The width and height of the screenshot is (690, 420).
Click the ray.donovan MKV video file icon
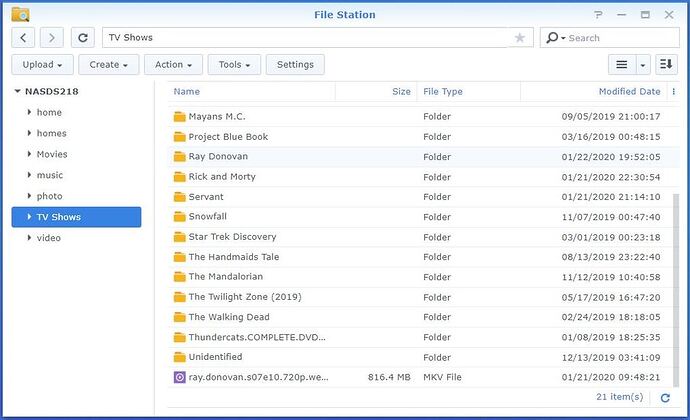(180, 377)
